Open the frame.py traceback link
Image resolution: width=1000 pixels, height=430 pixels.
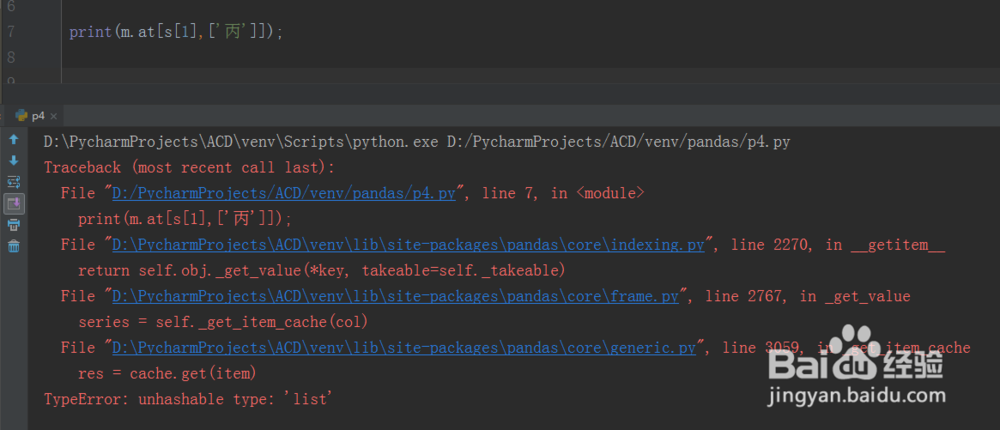397,296
